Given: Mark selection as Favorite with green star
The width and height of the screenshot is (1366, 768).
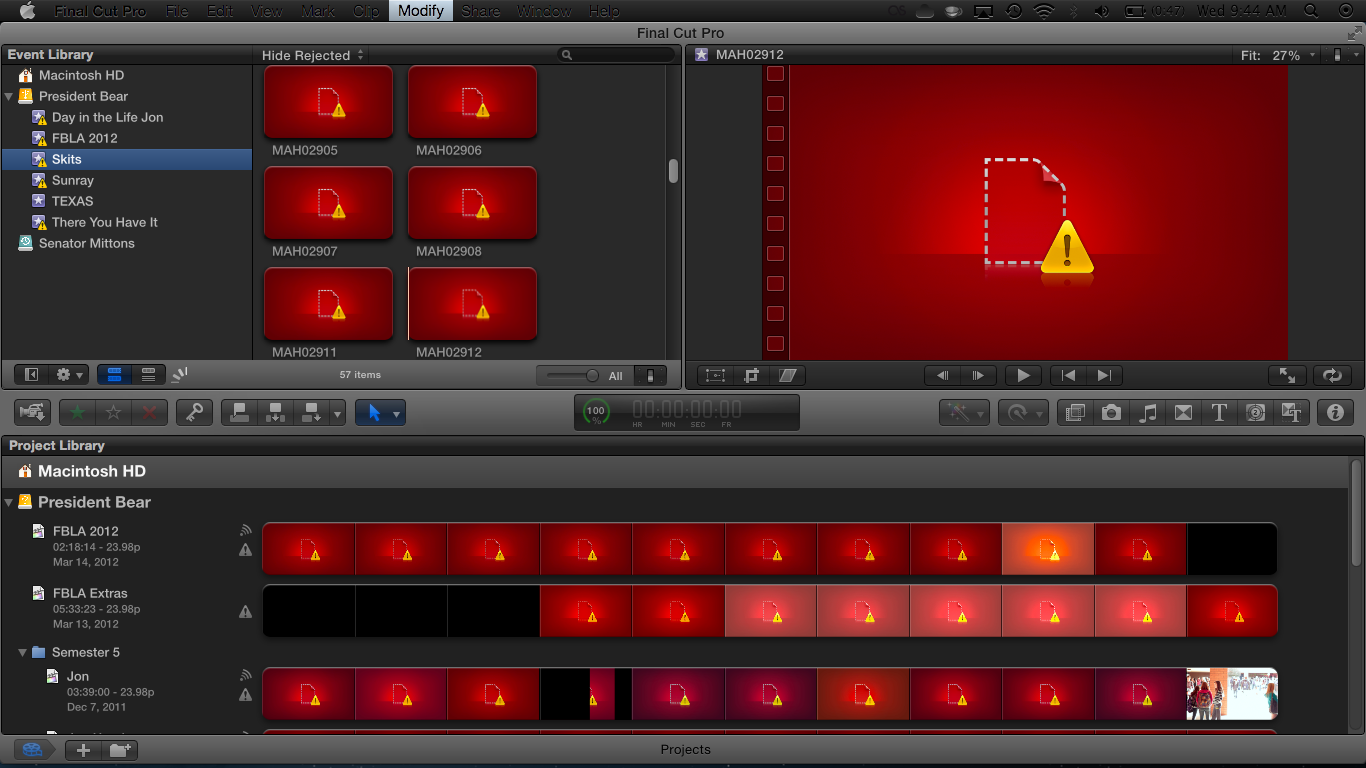Looking at the screenshot, I should coord(77,412).
